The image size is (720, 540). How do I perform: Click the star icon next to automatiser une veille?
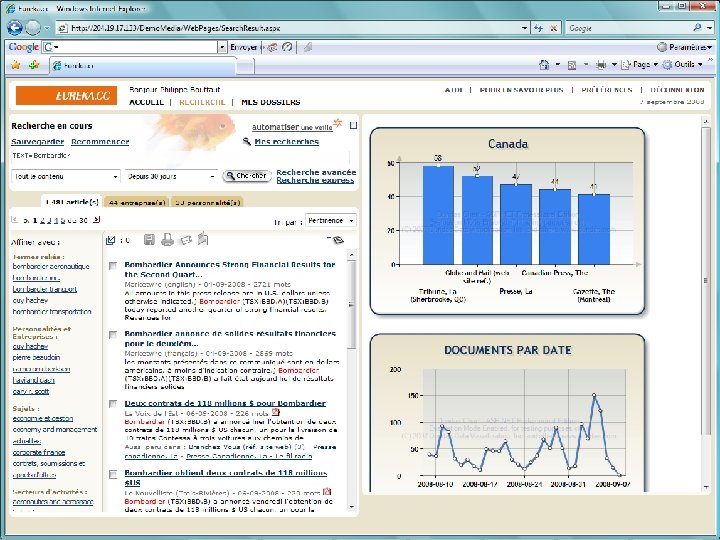pyautogui.click(x=338, y=123)
